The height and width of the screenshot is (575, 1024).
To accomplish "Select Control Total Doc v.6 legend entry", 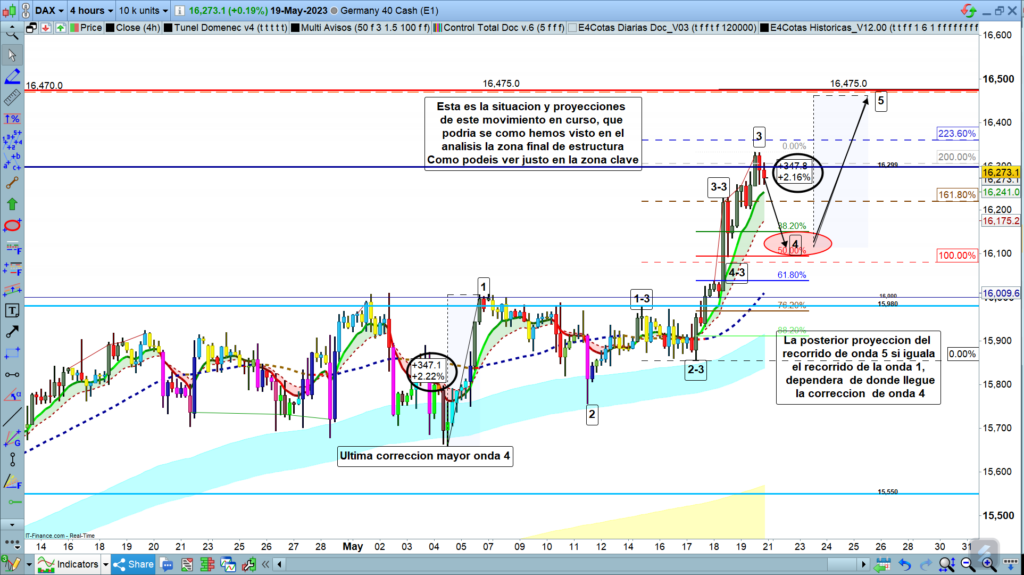I will 502,28.
